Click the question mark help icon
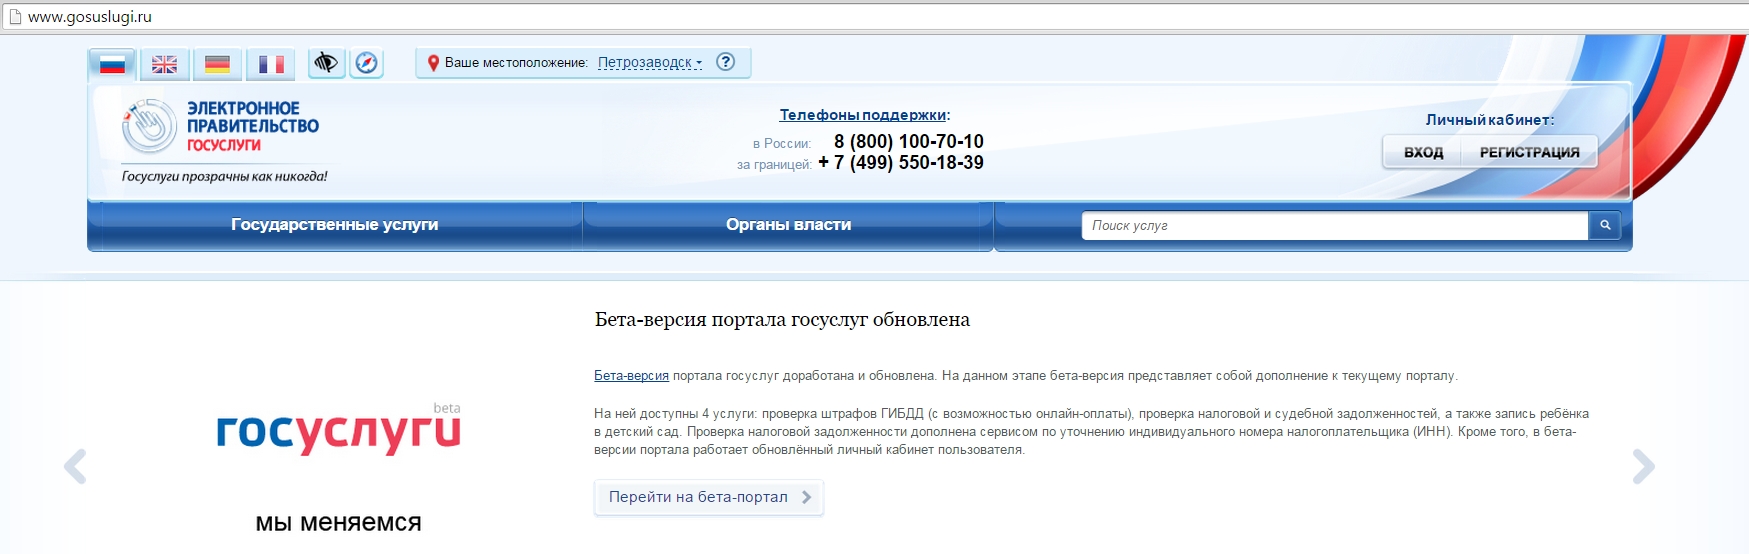 pyautogui.click(x=726, y=62)
